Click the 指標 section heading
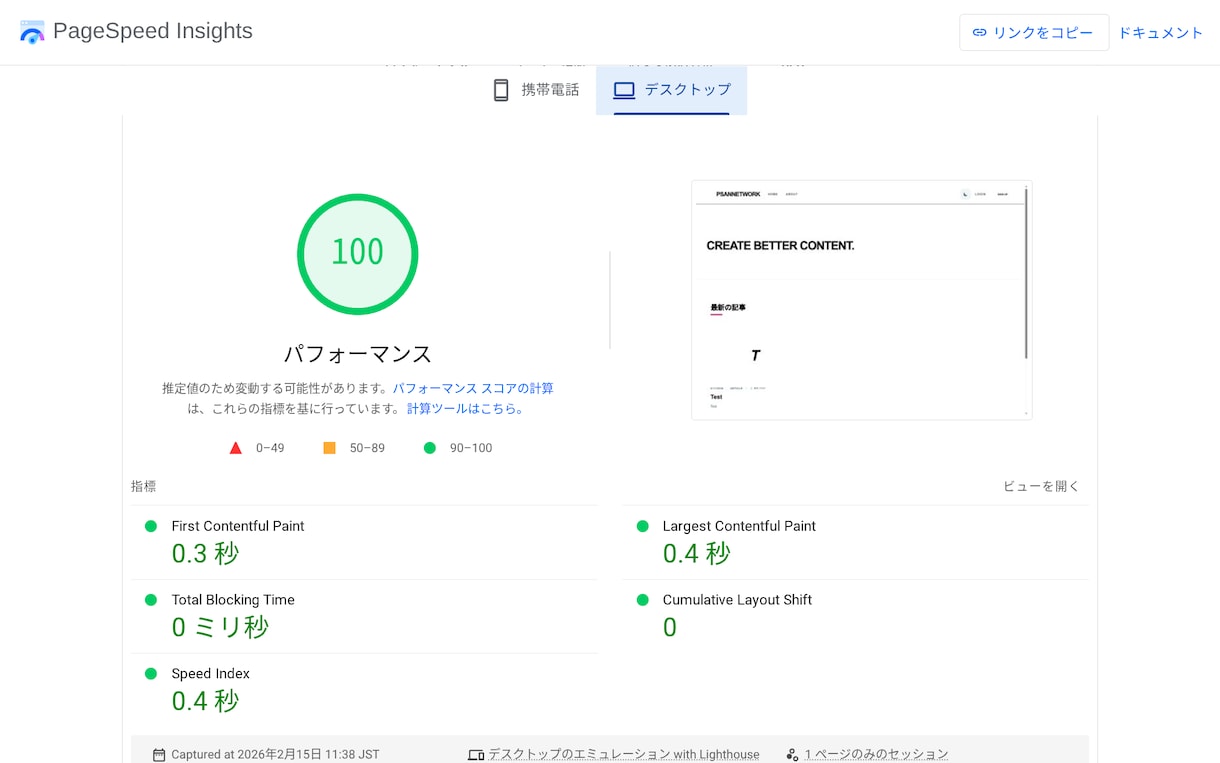This screenshot has width=1220, height=763. click(143, 486)
